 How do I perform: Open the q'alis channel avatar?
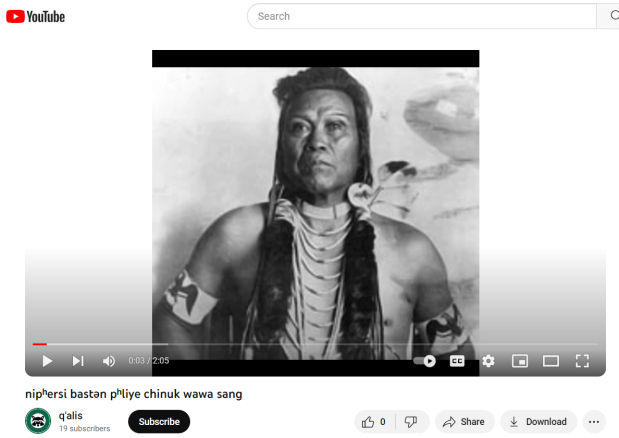(38, 421)
